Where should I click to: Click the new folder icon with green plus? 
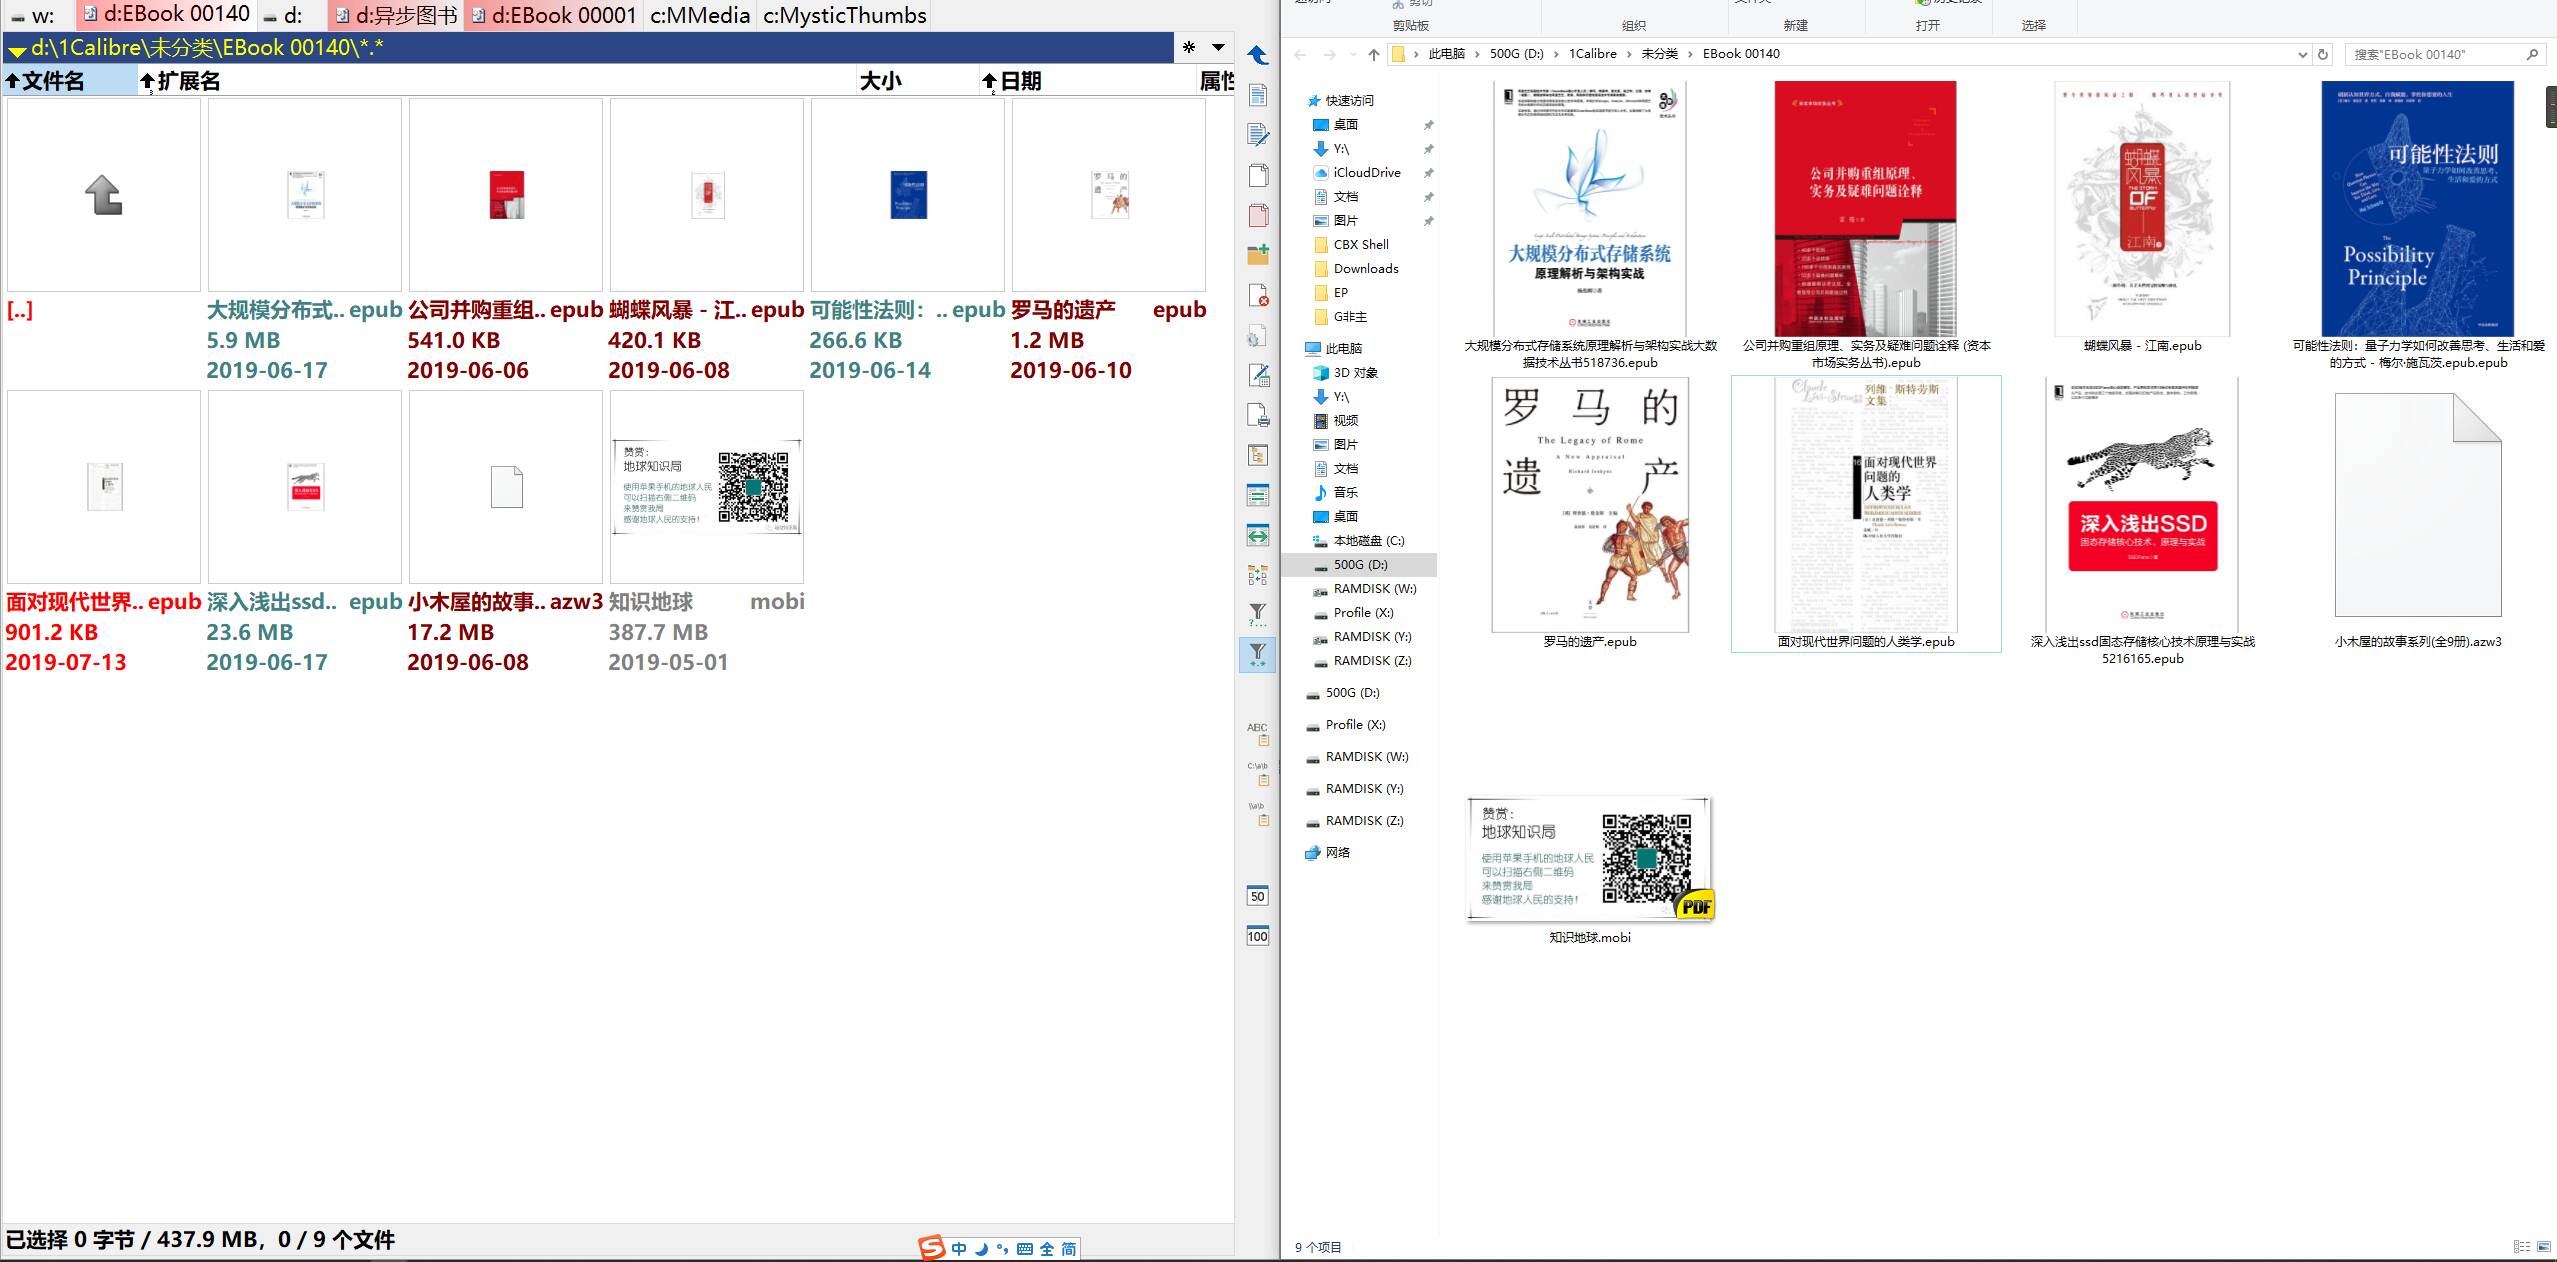[x=1258, y=255]
